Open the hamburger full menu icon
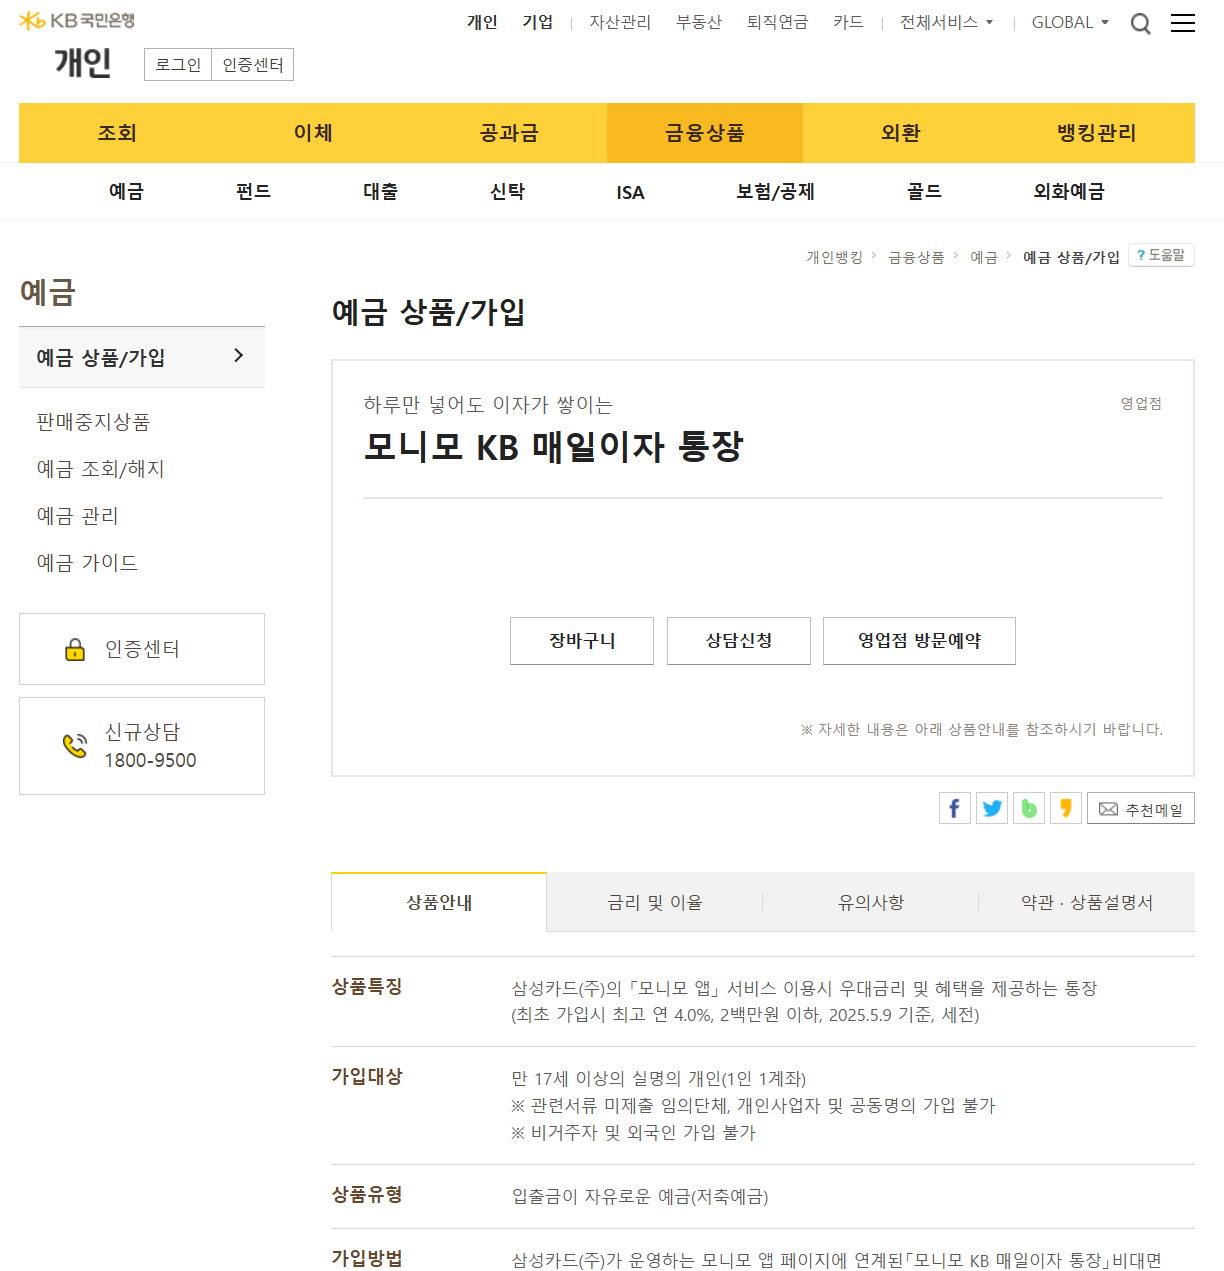This screenshot has height=1271, width=1224. (1183, 23)
